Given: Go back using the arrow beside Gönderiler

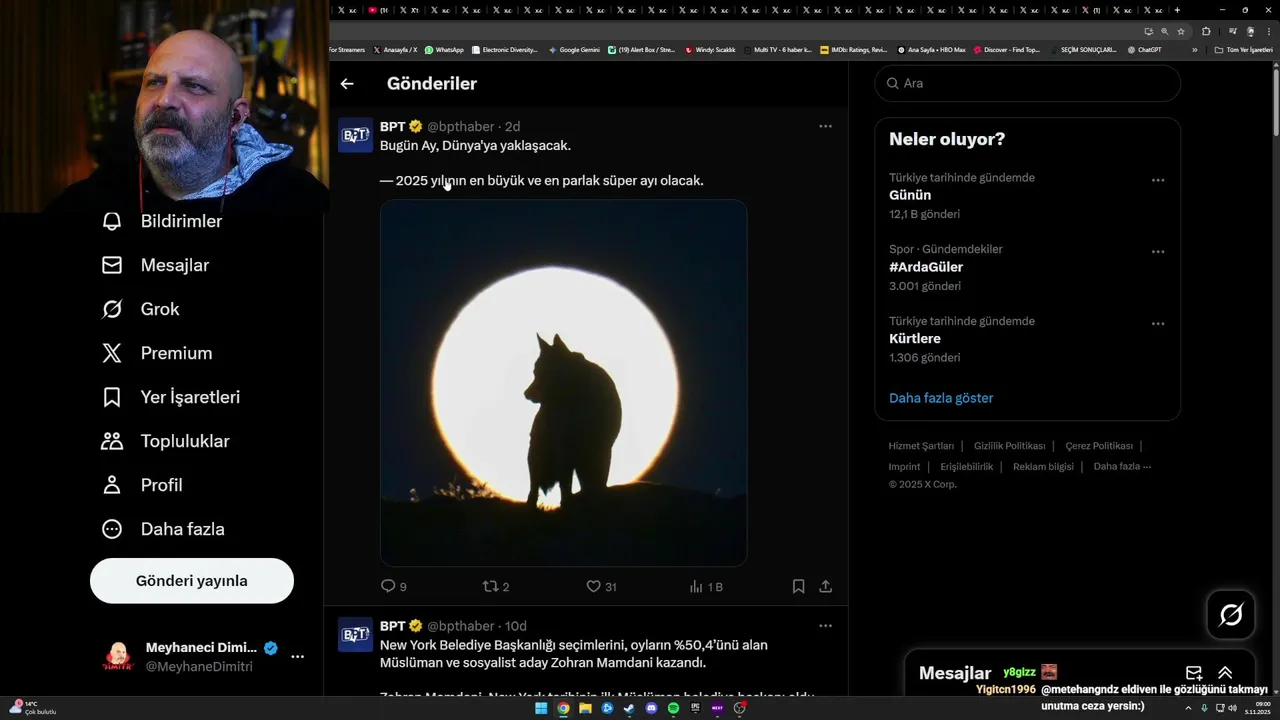Looking at the screenshot, I should click(x=347, y=84).
